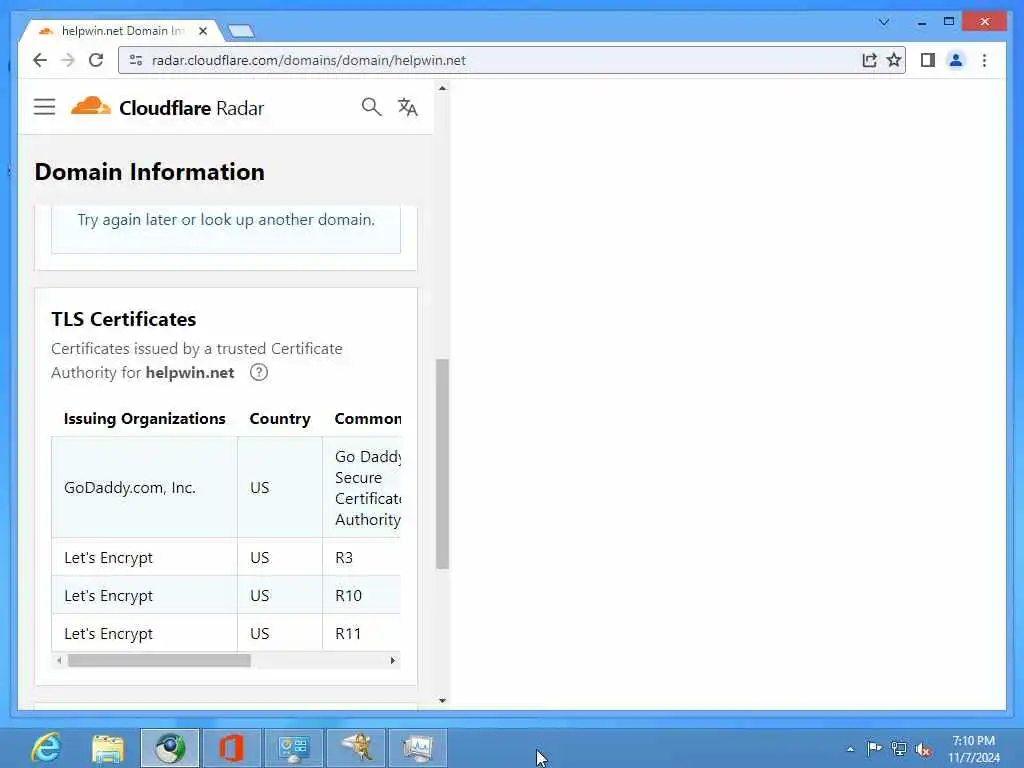Click the page scroll down arrow
1024x768 pixels.
(442, 701)
